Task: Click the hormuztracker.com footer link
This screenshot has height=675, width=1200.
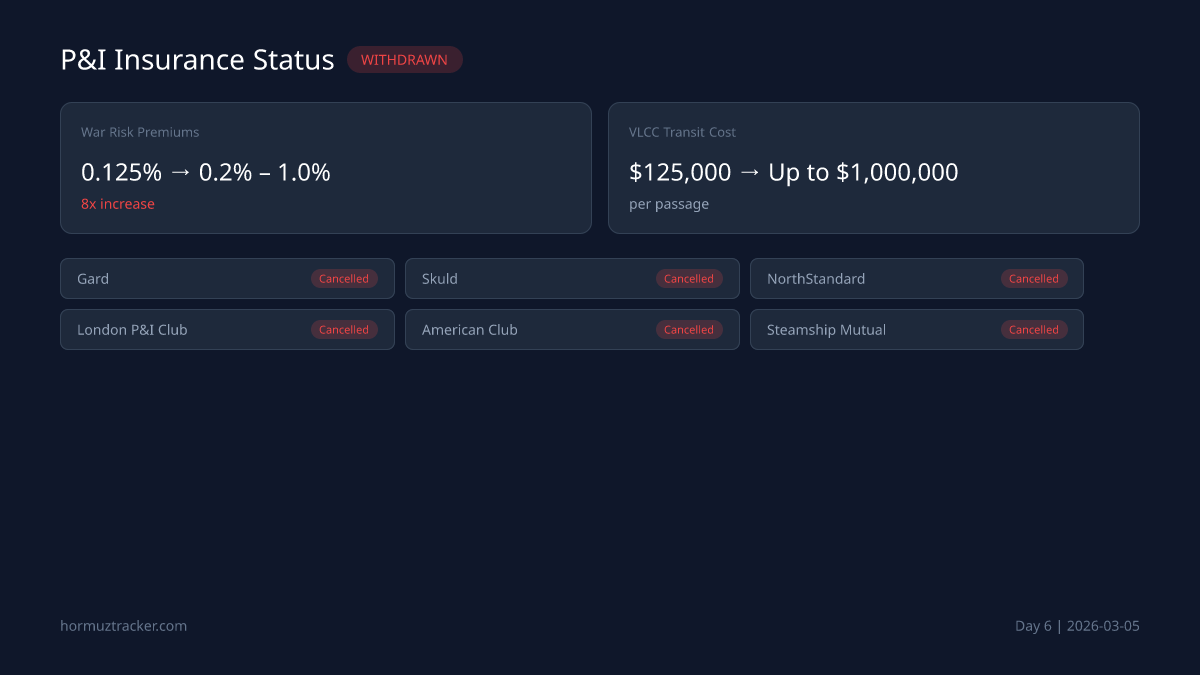Action: tap(123, 625)
